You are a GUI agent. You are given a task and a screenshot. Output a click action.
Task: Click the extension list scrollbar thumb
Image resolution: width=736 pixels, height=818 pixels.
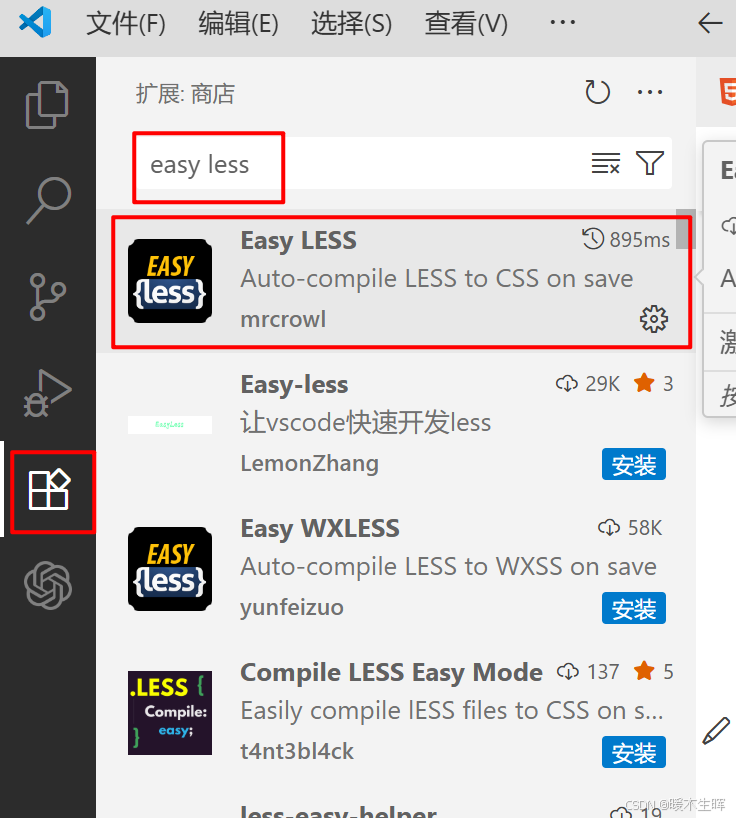685,229
